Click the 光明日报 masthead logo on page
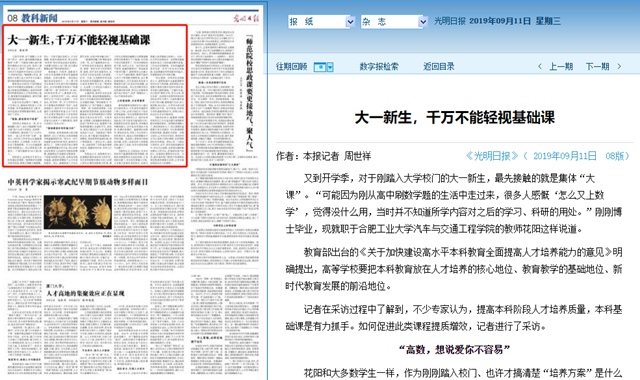This screenshot has height=380, width=640. pyautogui.click(x=246, y=18)
